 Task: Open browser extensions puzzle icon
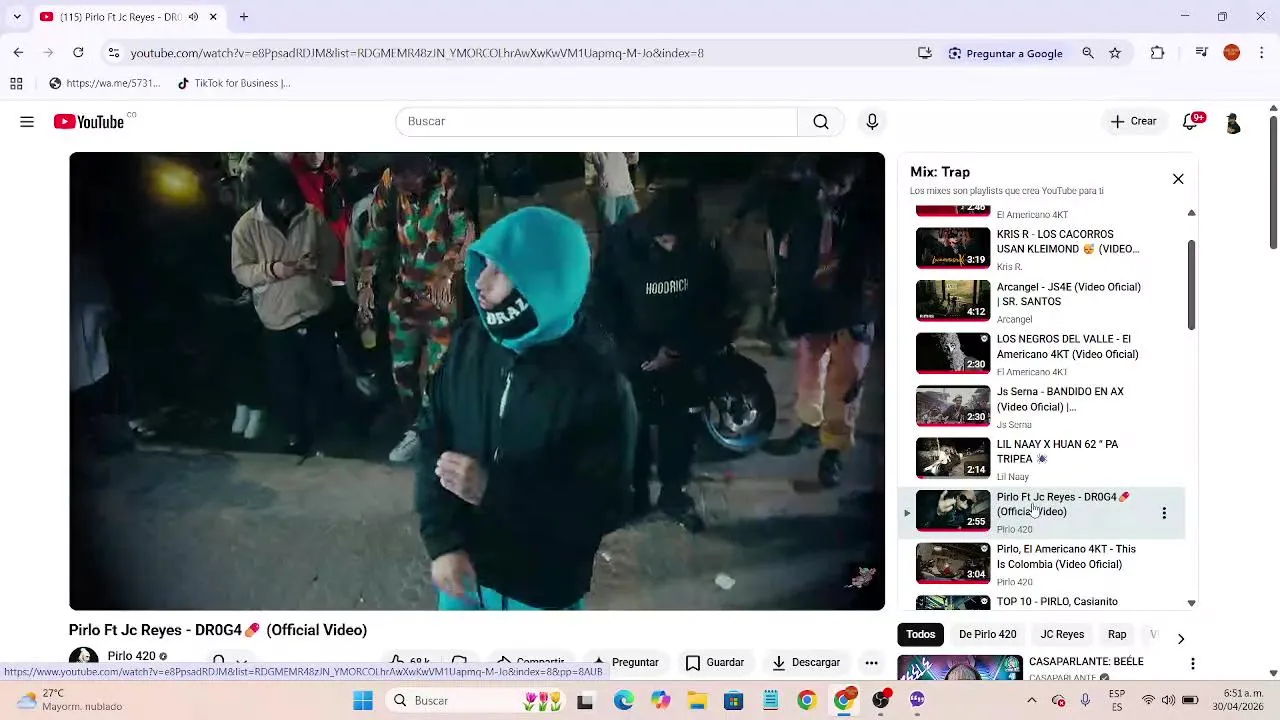coord(1158,53)
